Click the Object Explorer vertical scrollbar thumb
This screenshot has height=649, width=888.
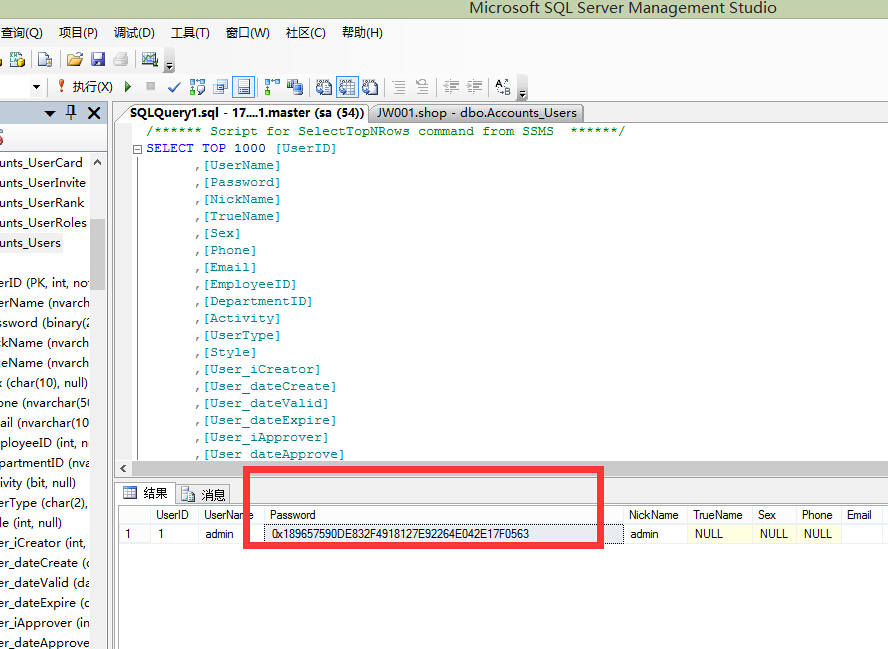coord(97,255)
